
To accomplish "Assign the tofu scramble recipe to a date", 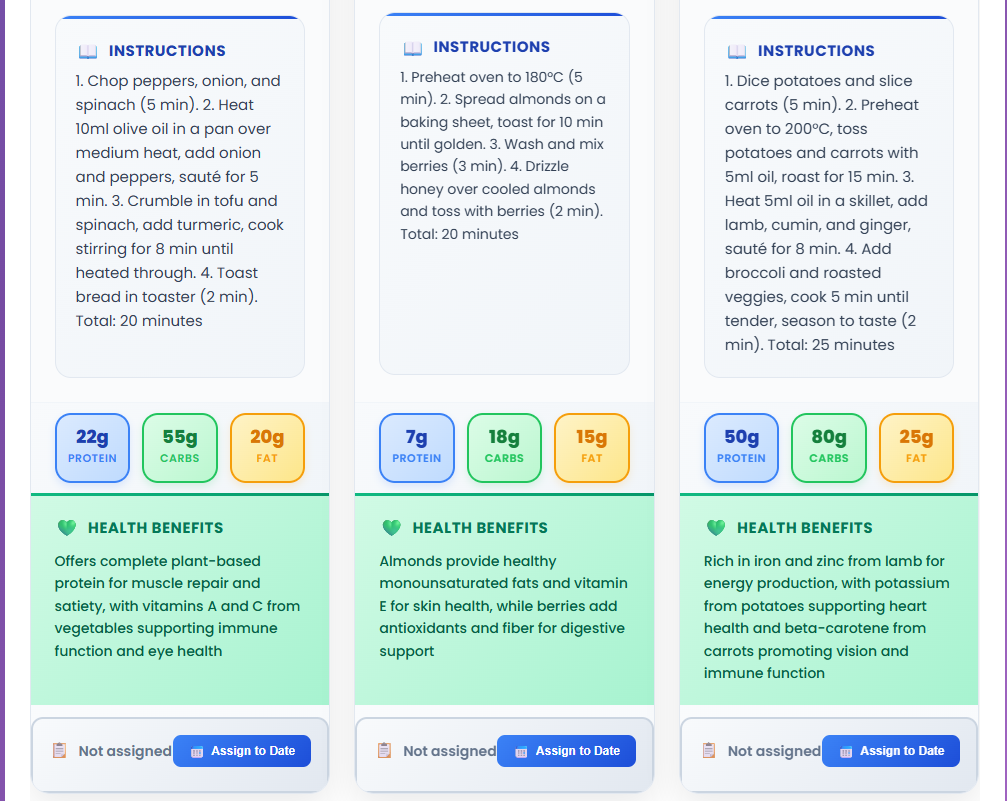I will coord(241,750).
